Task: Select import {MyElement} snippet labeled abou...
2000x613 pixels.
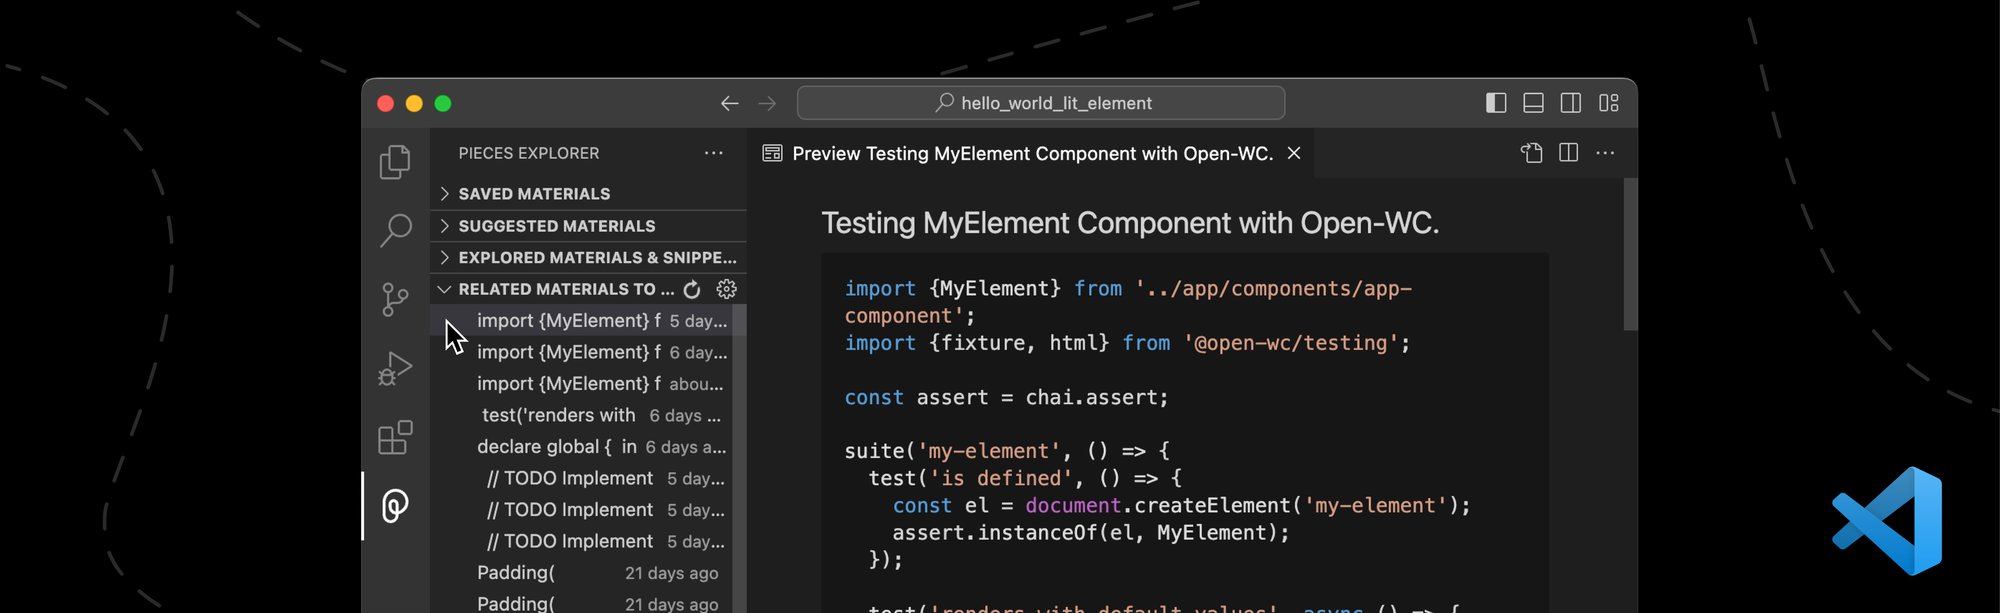Action: point(588,384)
